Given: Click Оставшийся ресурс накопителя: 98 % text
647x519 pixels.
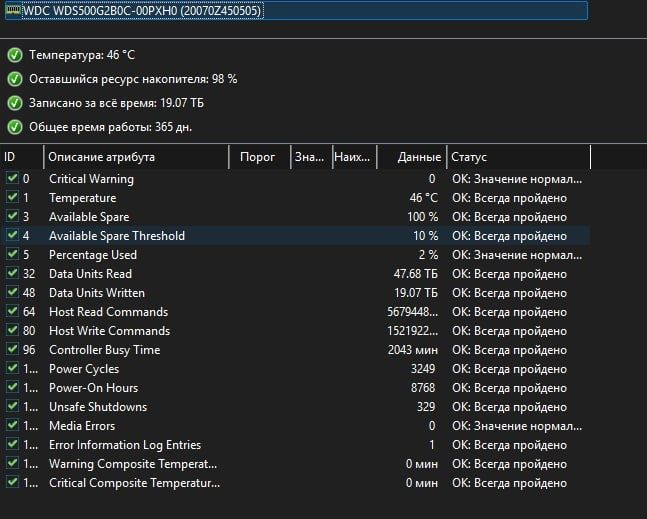Looking at the screenshot, I should [x=133, y=79].
